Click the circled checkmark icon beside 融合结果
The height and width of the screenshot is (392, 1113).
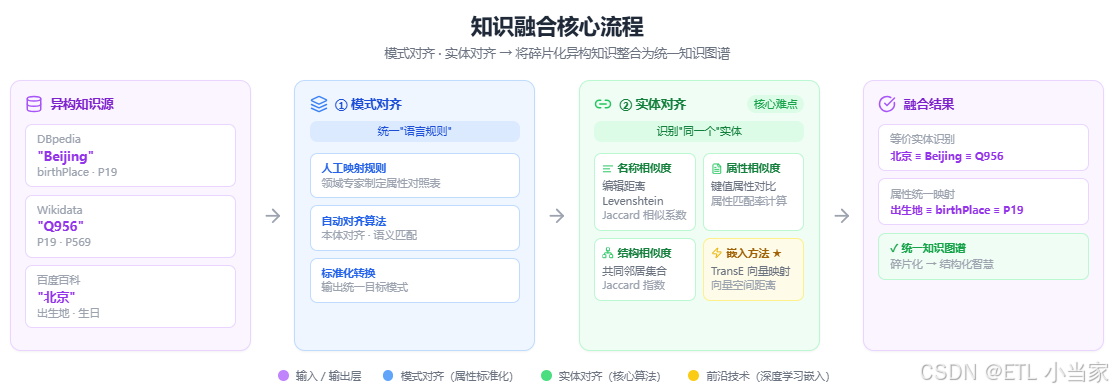[x=887, y=104]
